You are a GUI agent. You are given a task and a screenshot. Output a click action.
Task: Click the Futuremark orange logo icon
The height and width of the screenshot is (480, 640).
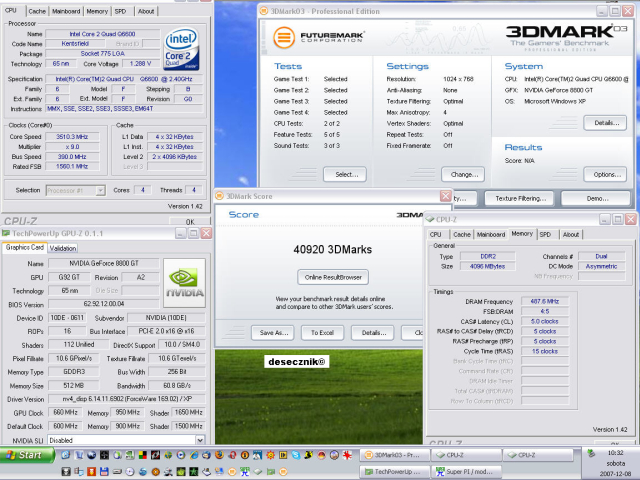pyautogui.click(x=284, y=38)
